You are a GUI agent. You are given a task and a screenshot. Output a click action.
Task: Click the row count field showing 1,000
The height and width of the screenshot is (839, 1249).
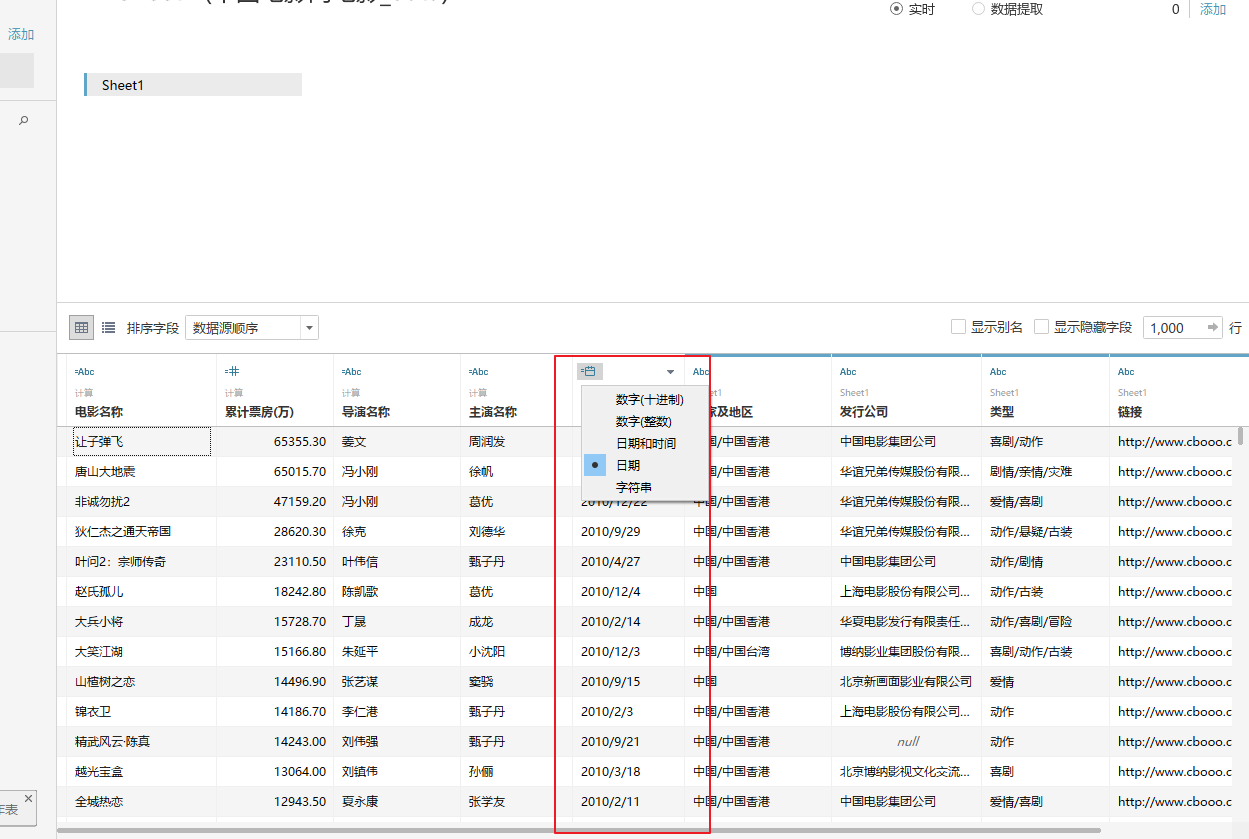pyautogui.click(x=1173, y=327)
